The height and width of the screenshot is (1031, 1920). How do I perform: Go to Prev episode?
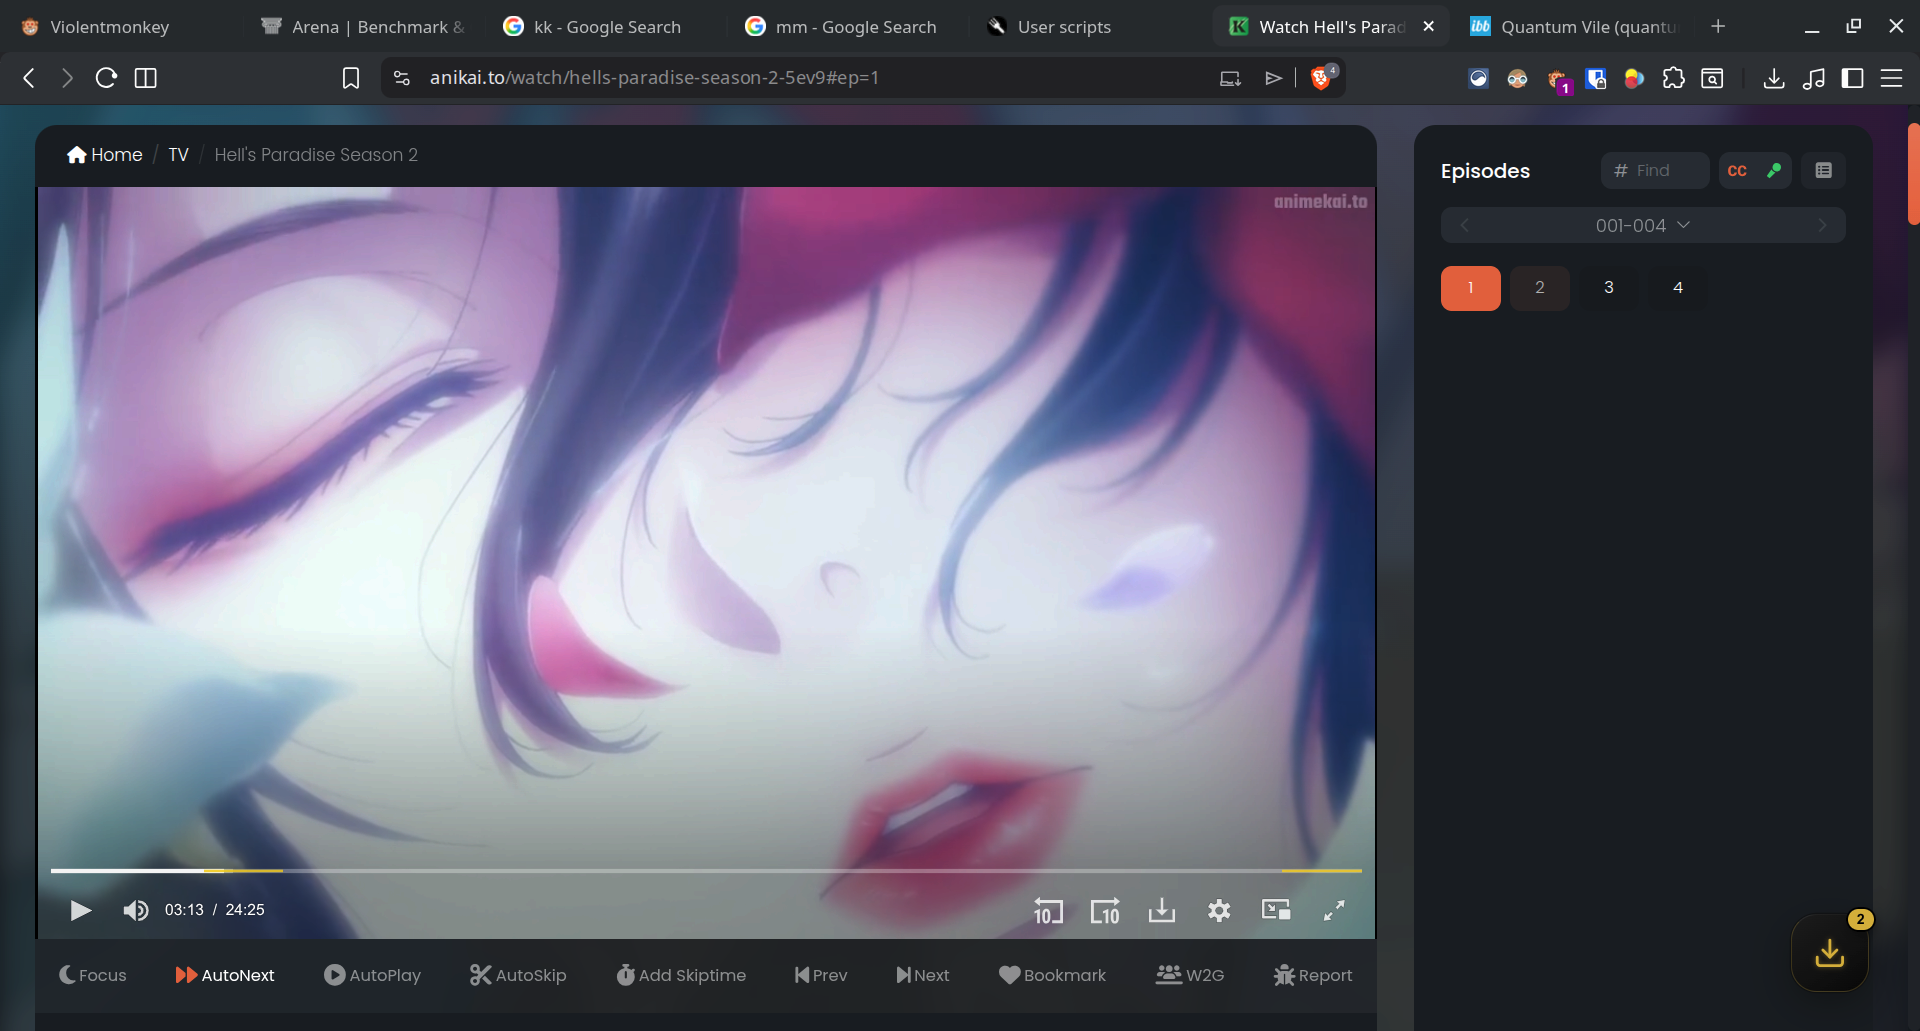[821, 975]
